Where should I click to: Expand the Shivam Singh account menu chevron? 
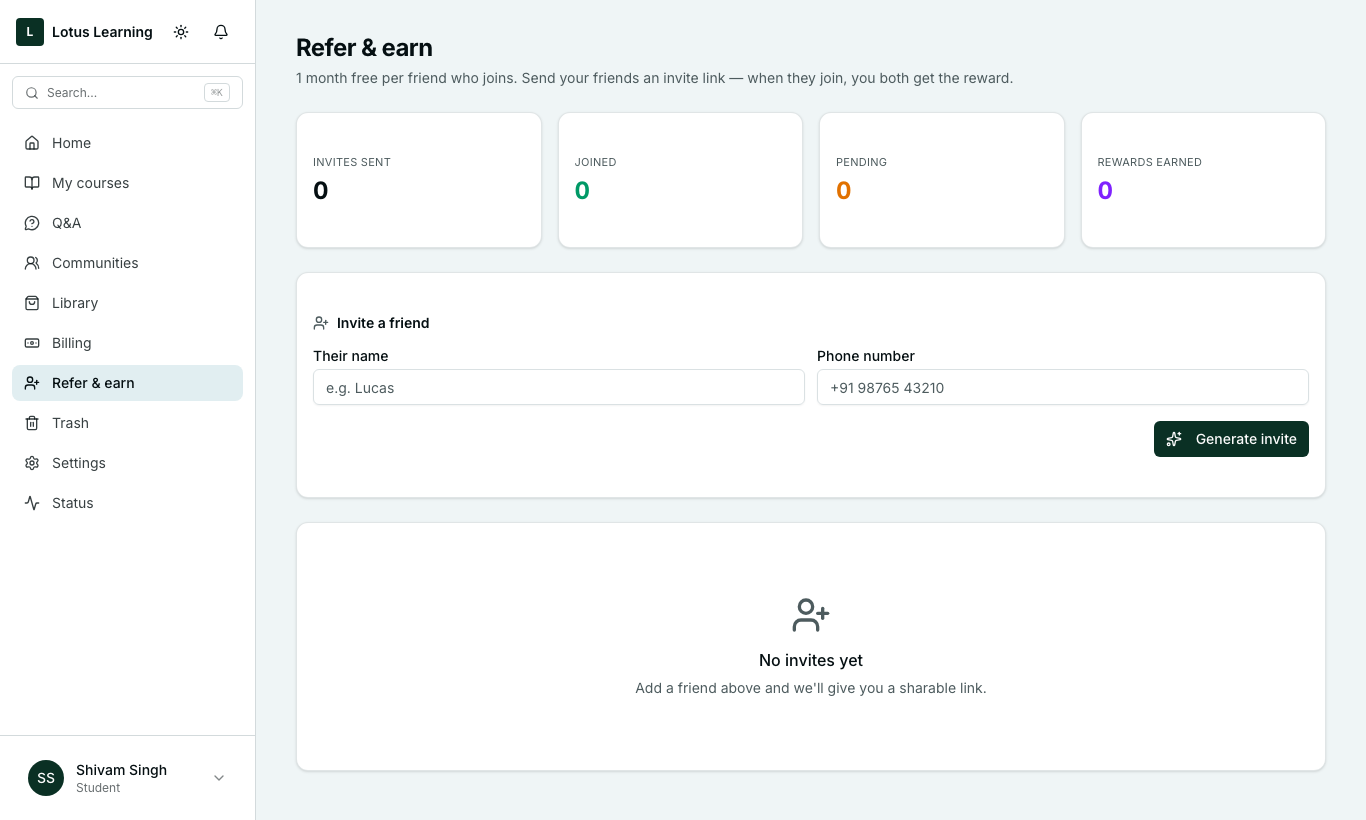[219, 778]
